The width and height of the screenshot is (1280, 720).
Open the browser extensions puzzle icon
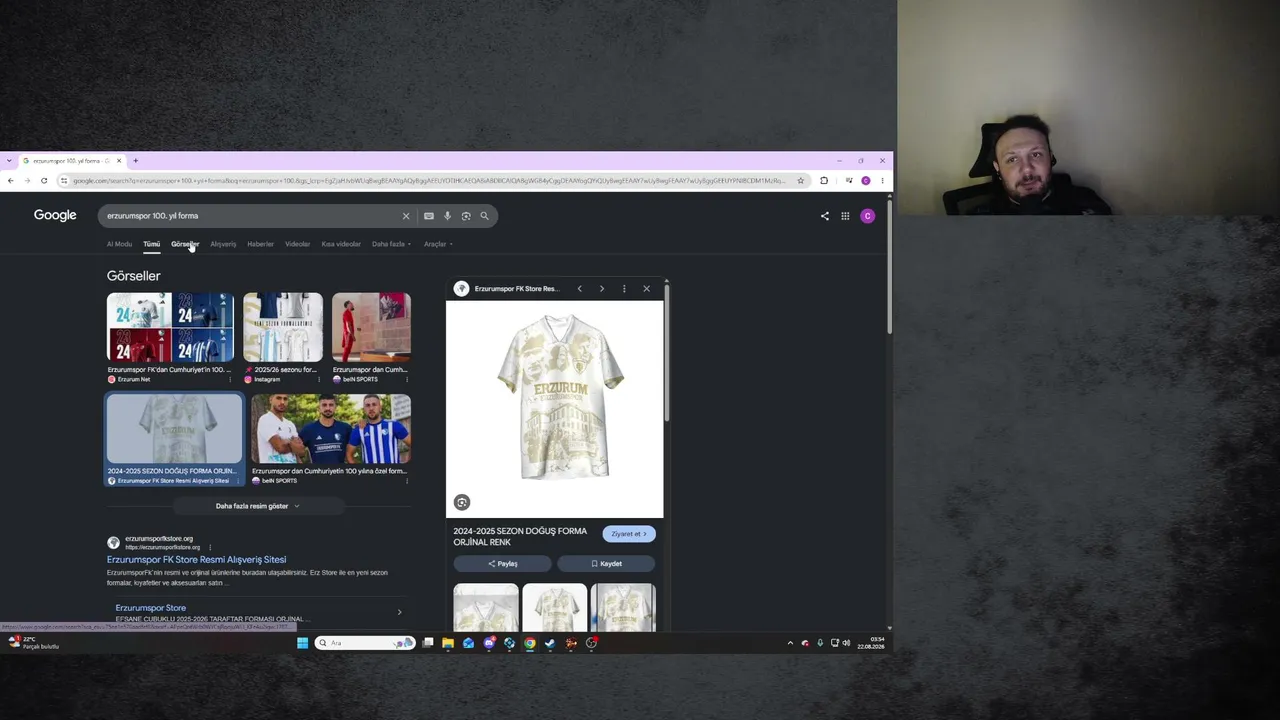[x=824, y=181]
